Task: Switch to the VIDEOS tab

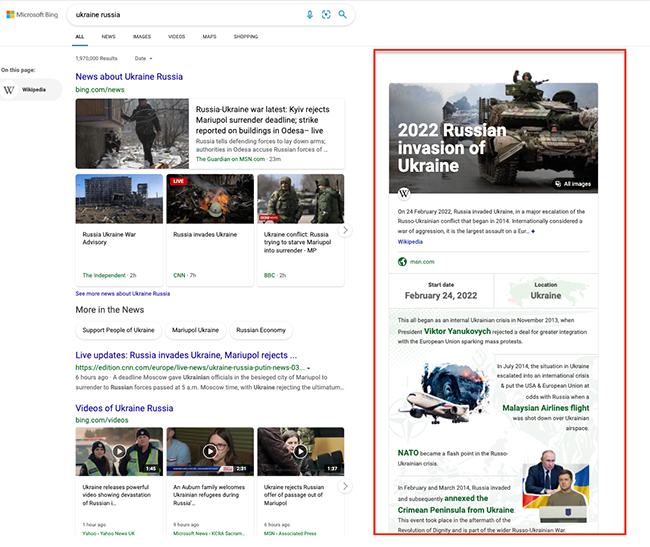Action: (177, 36)
